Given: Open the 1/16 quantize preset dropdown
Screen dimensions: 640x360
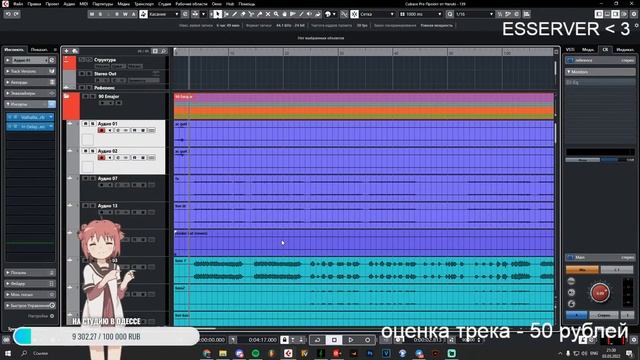Looking at the screenshot, I should [474, 14].
